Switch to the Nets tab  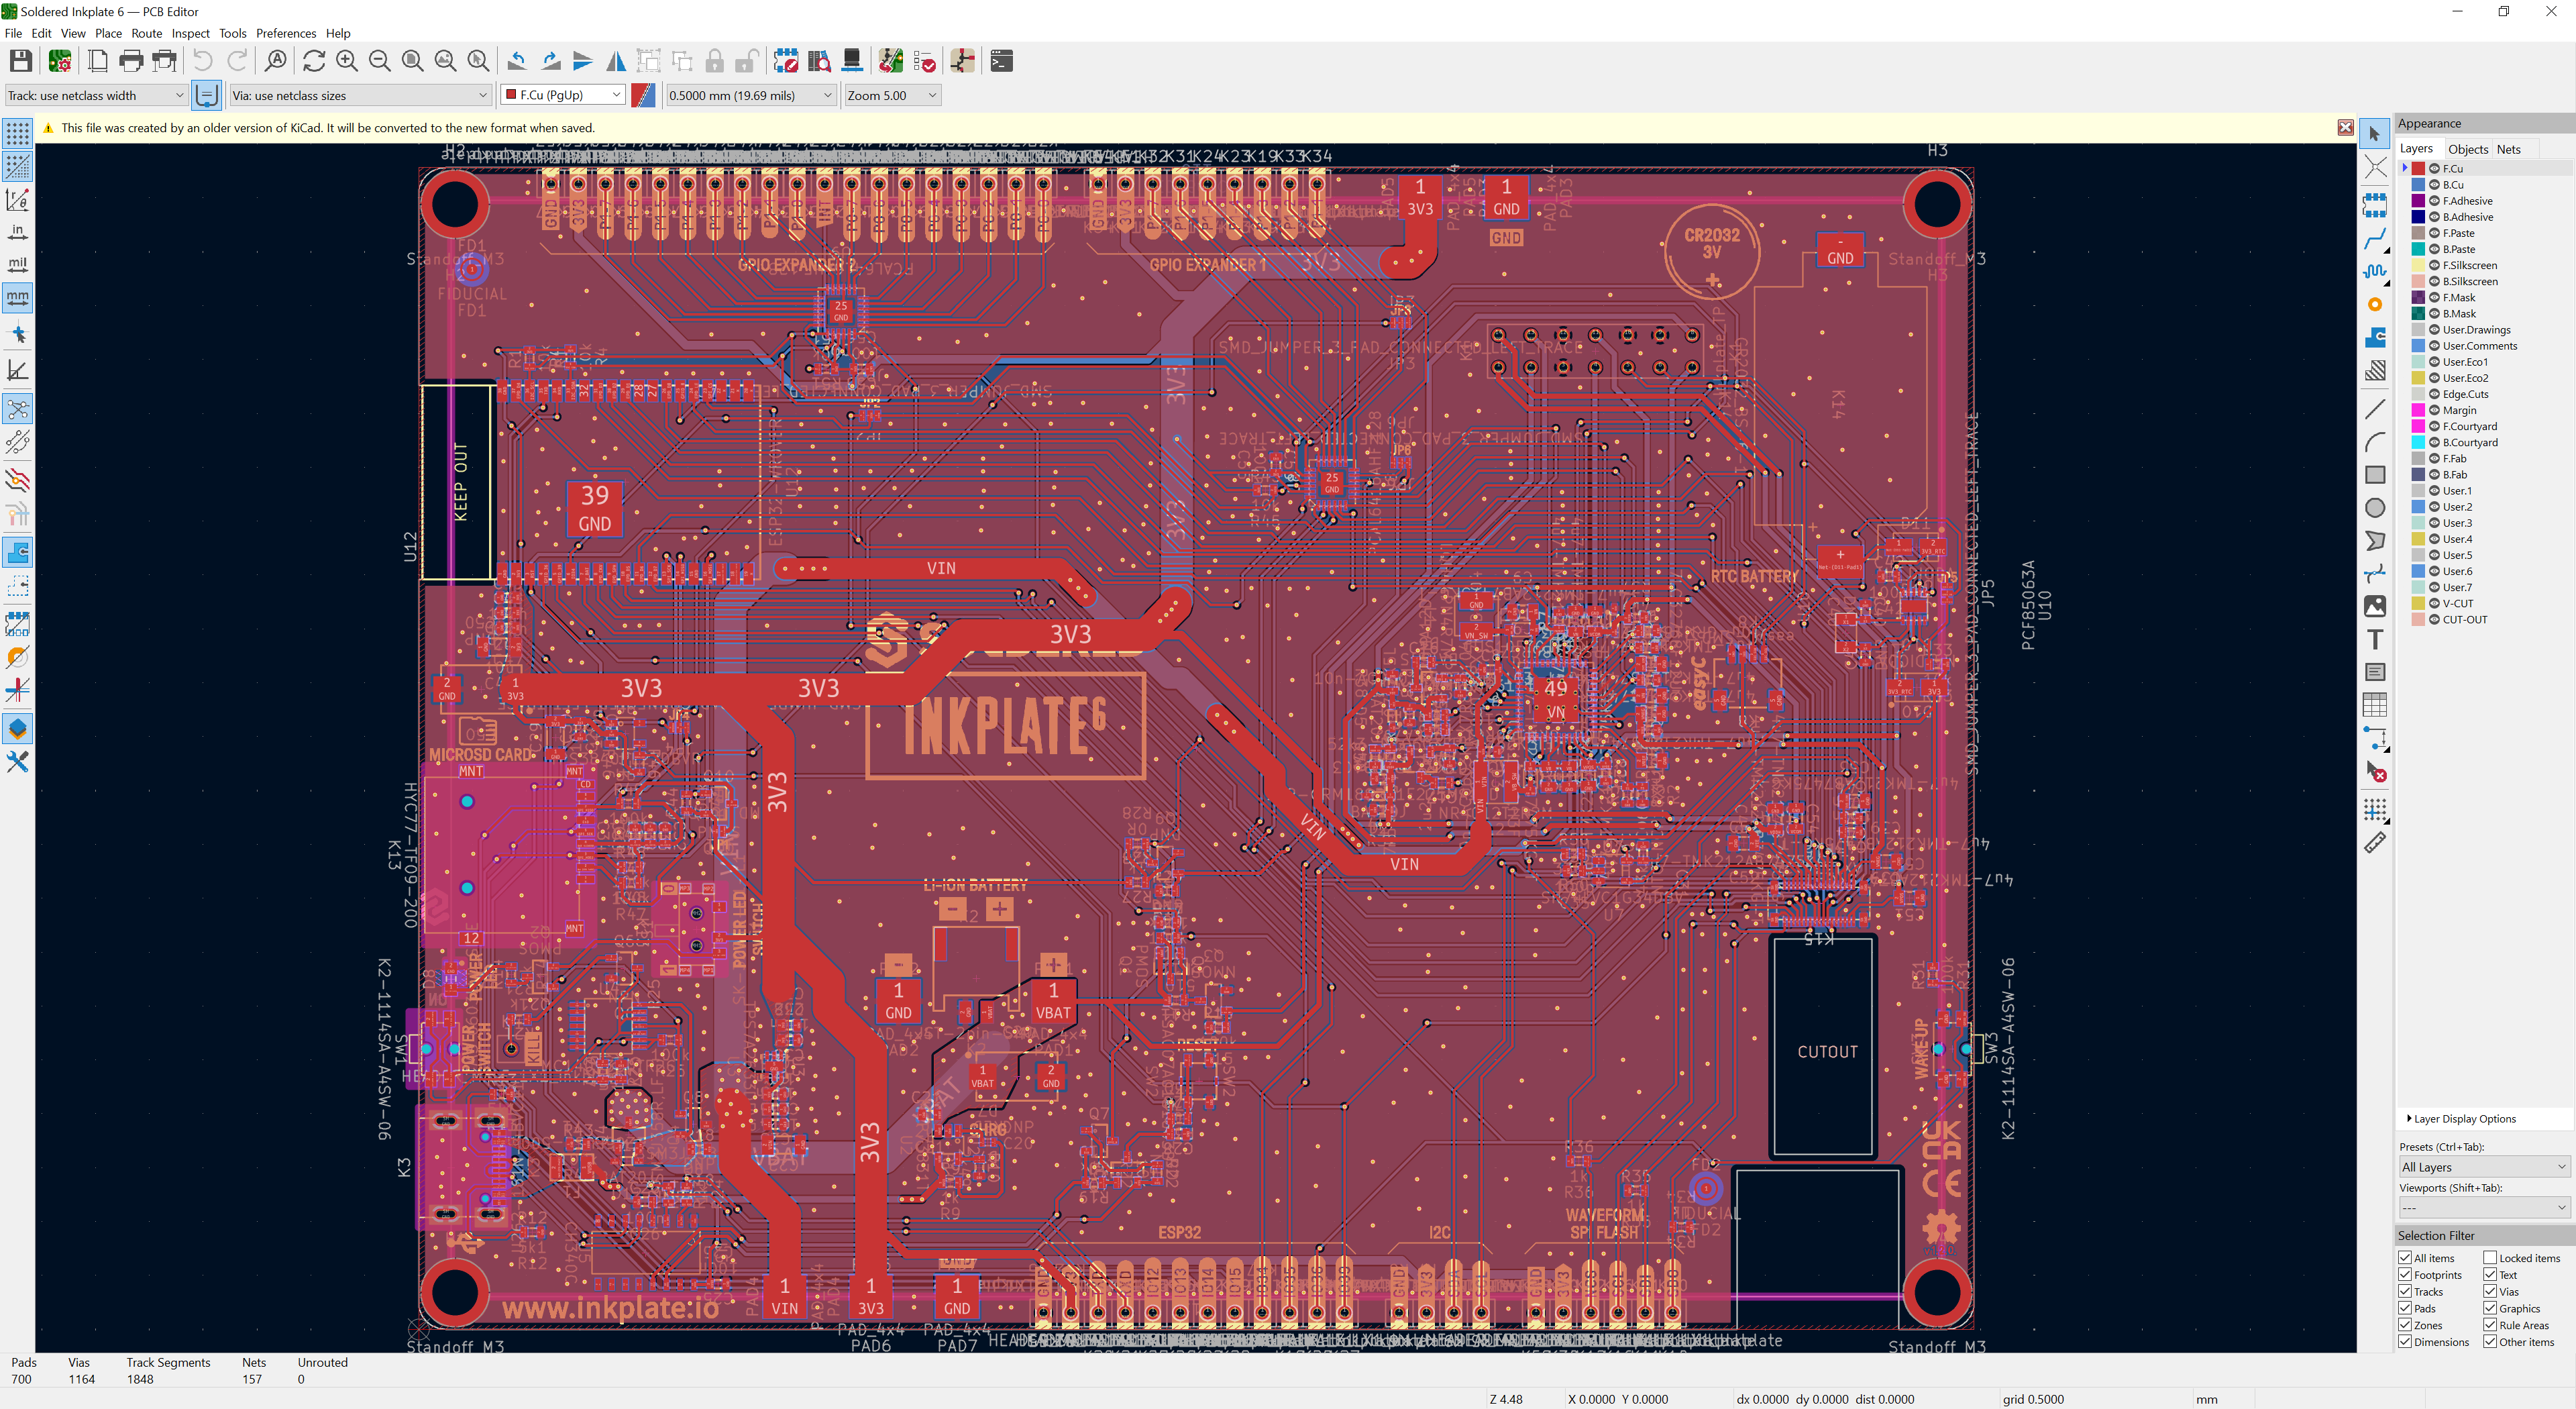(x=2508, y=149)
